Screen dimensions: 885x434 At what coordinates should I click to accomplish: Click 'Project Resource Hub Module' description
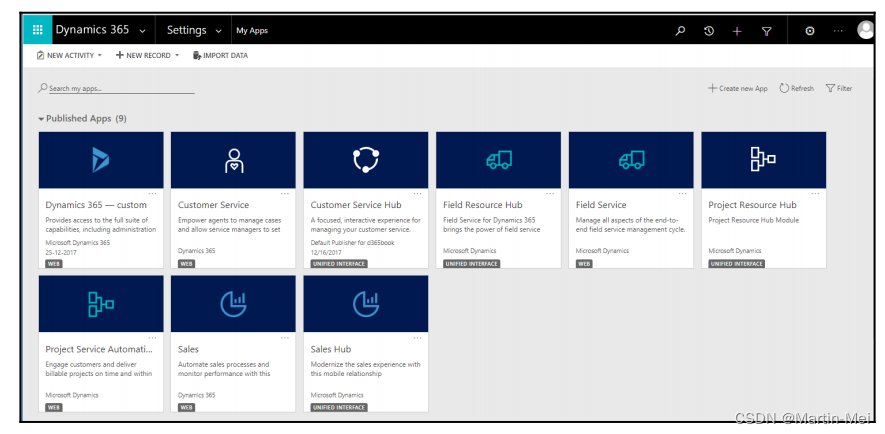(x=753, y=220)
